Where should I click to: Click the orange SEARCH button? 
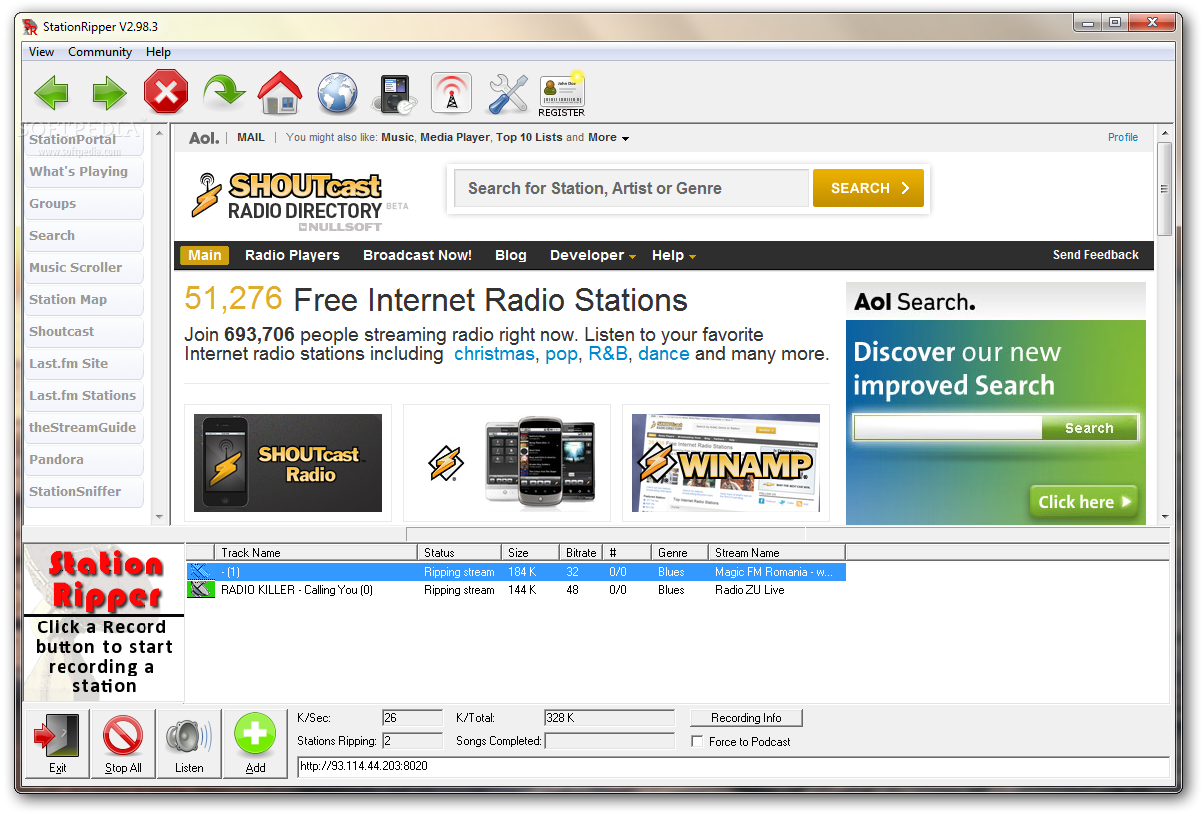point(868,188)
